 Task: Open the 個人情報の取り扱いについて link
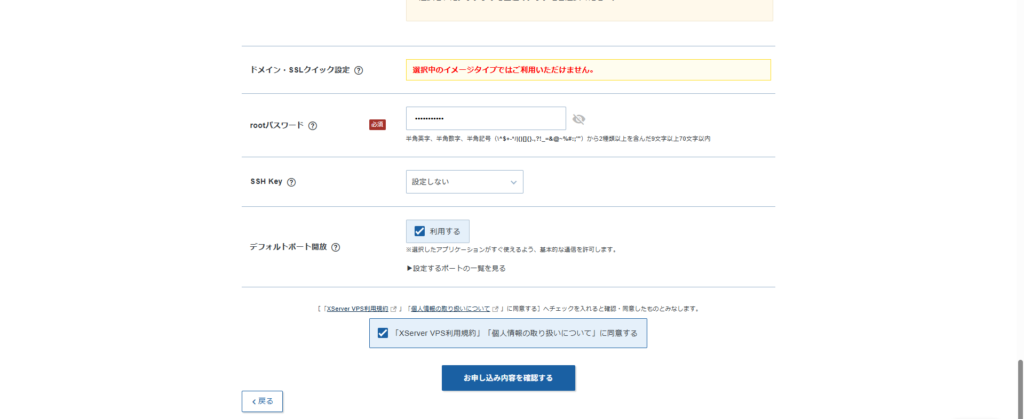[x=451, y=309]
